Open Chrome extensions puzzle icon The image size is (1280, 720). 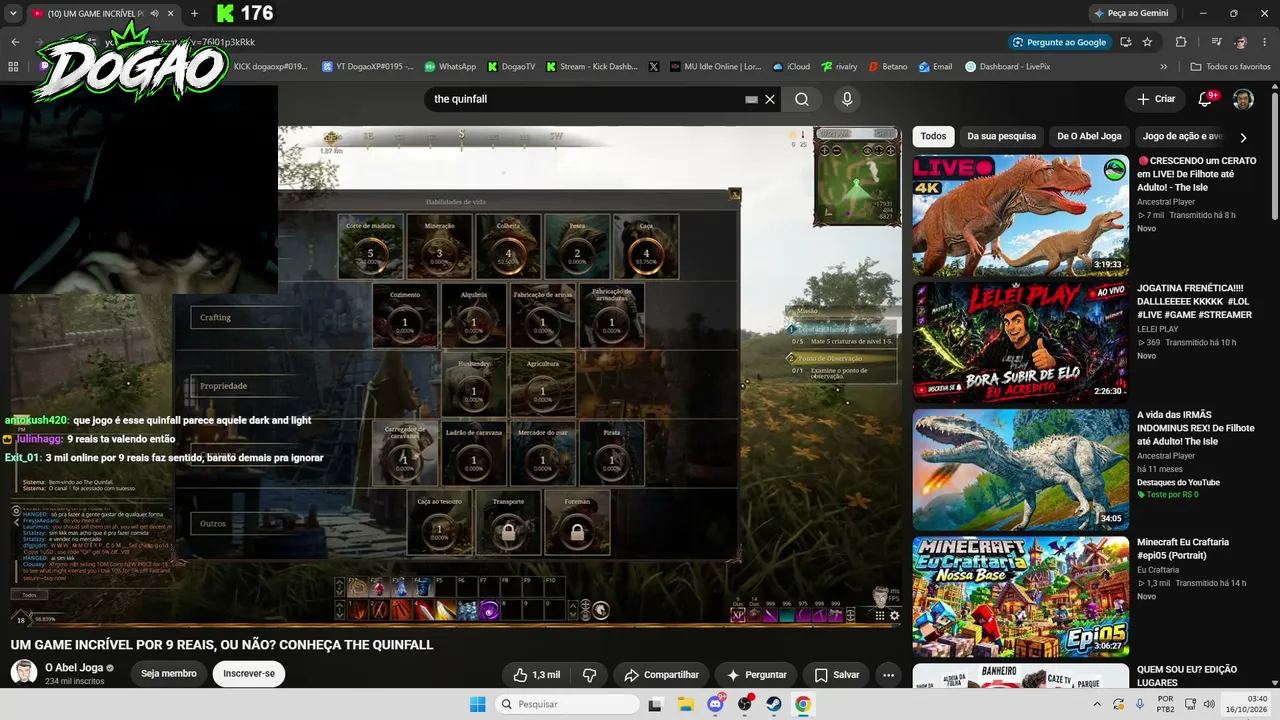(1181, 42)
